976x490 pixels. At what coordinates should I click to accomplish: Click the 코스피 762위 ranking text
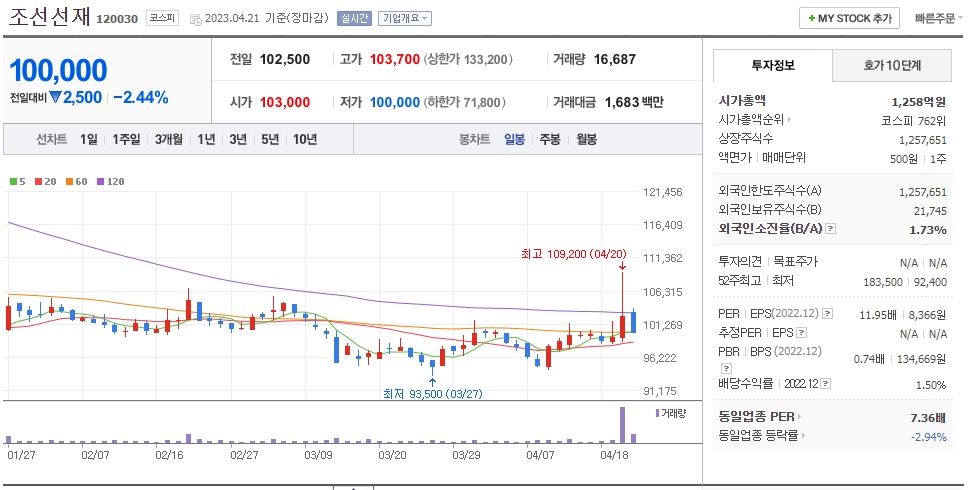pos(914,120)
